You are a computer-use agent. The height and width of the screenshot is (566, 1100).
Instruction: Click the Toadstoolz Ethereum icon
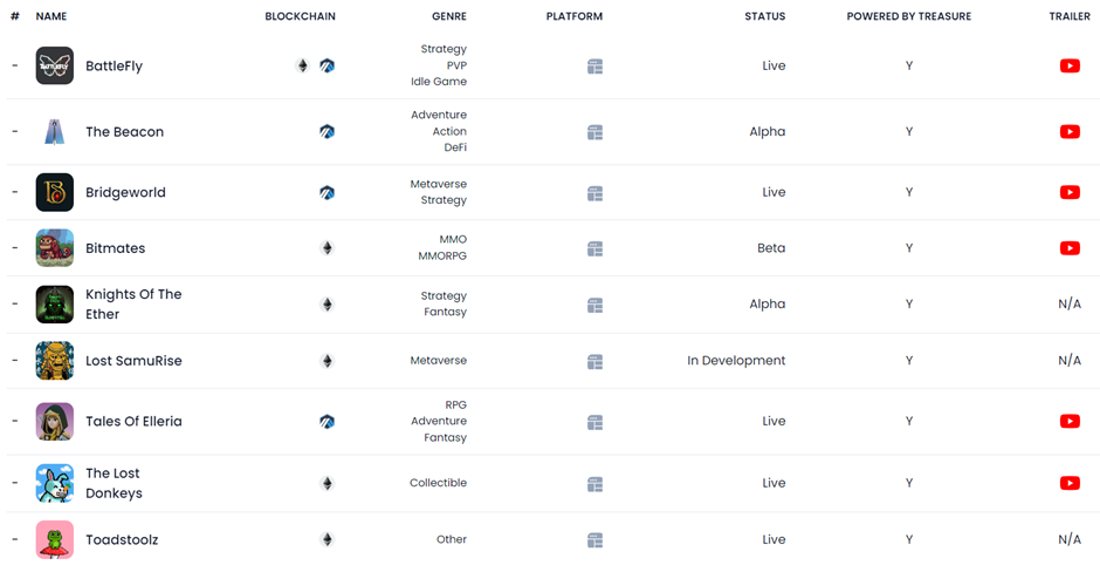click(327, 540)
